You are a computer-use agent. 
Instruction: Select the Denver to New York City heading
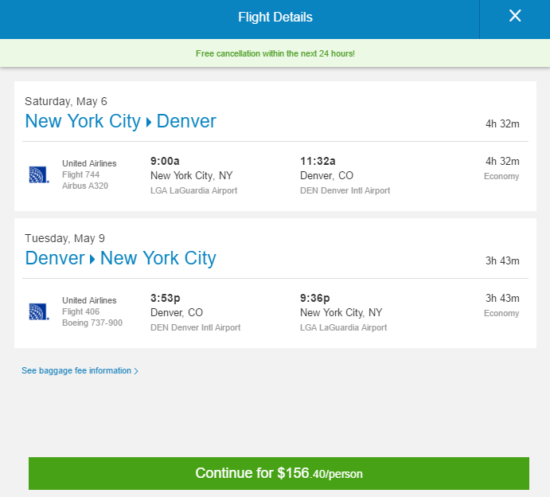tap(121, 258)
